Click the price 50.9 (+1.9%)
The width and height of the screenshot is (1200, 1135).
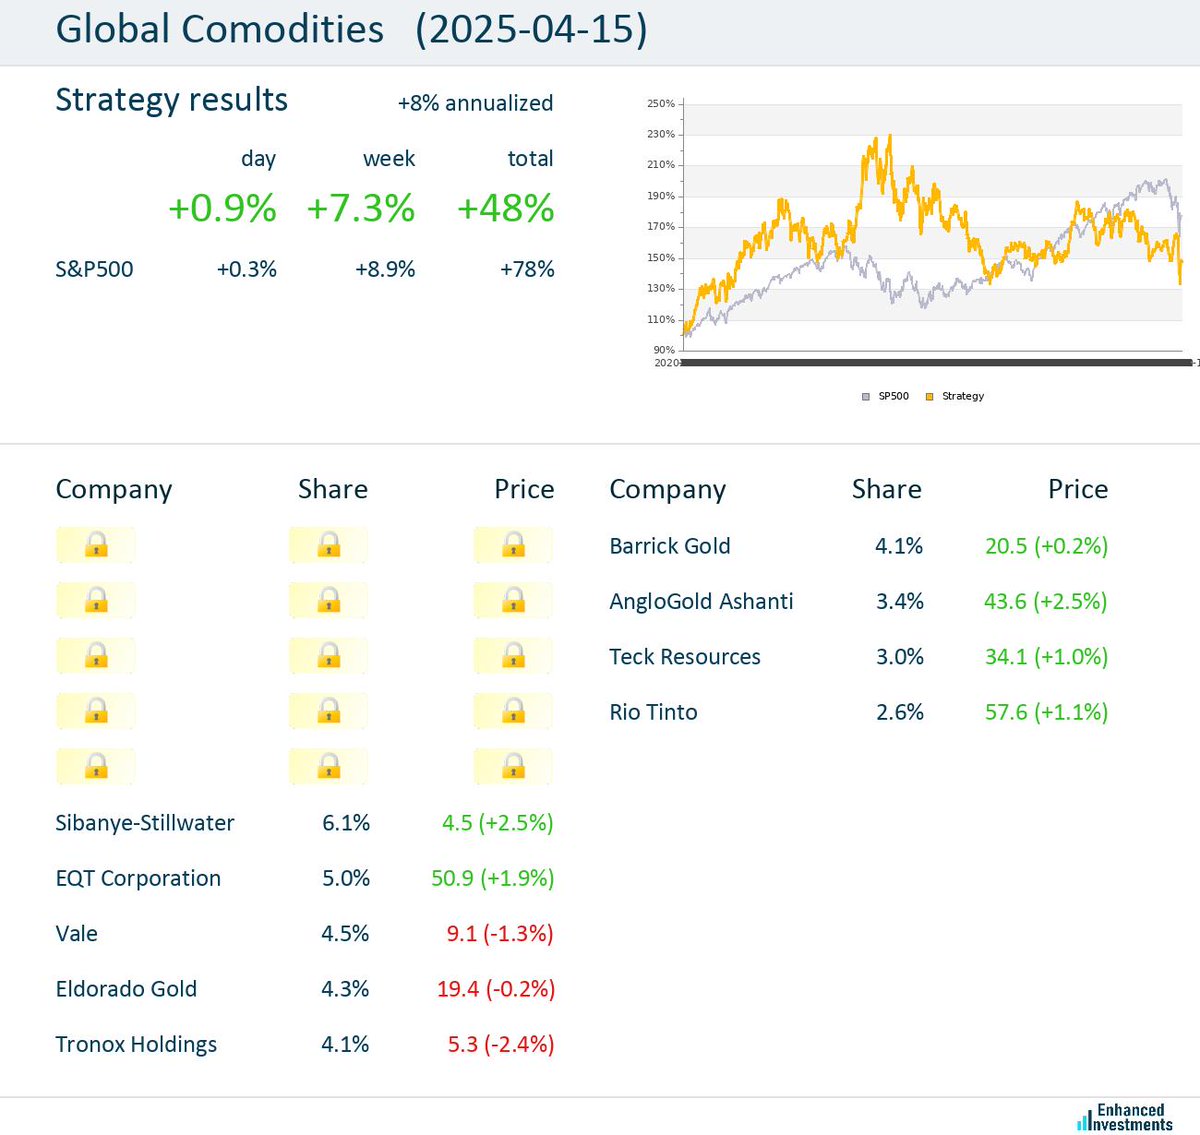click(492, 878)
